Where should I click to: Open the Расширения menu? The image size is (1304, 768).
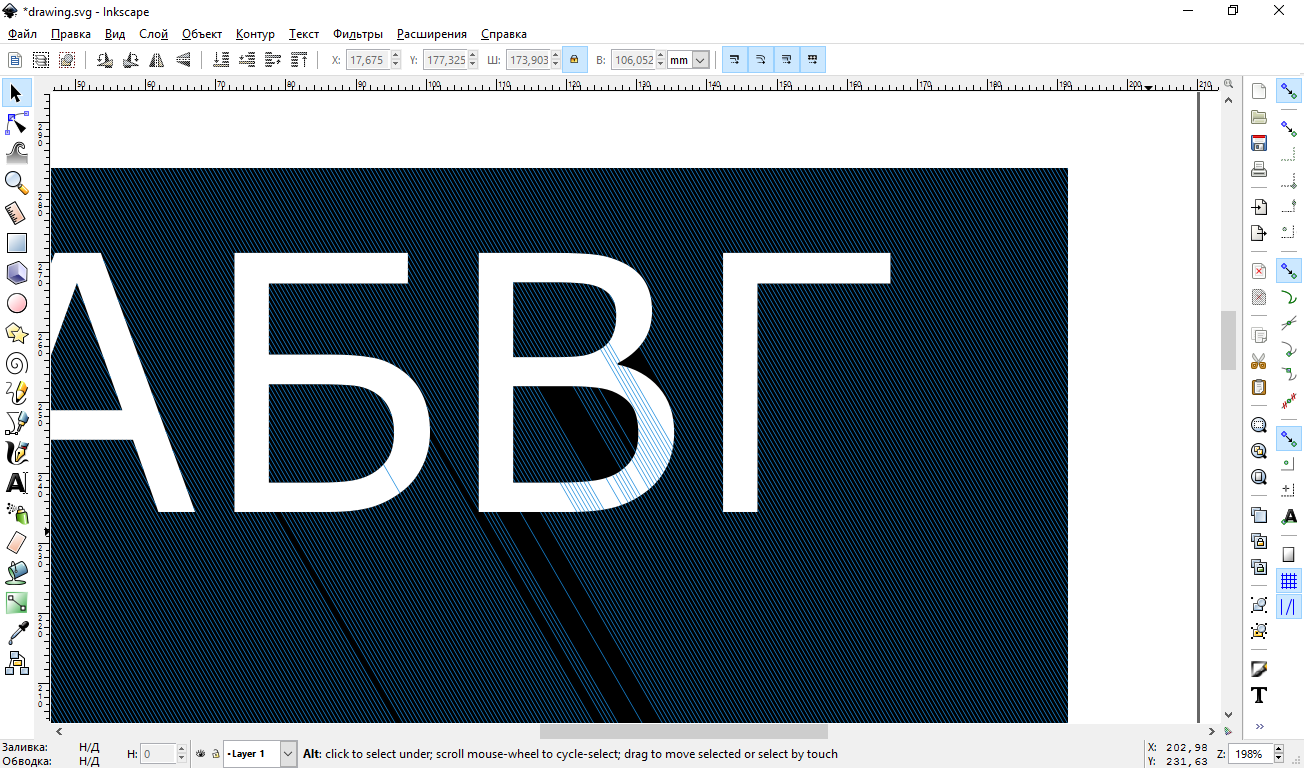point(432,34)
